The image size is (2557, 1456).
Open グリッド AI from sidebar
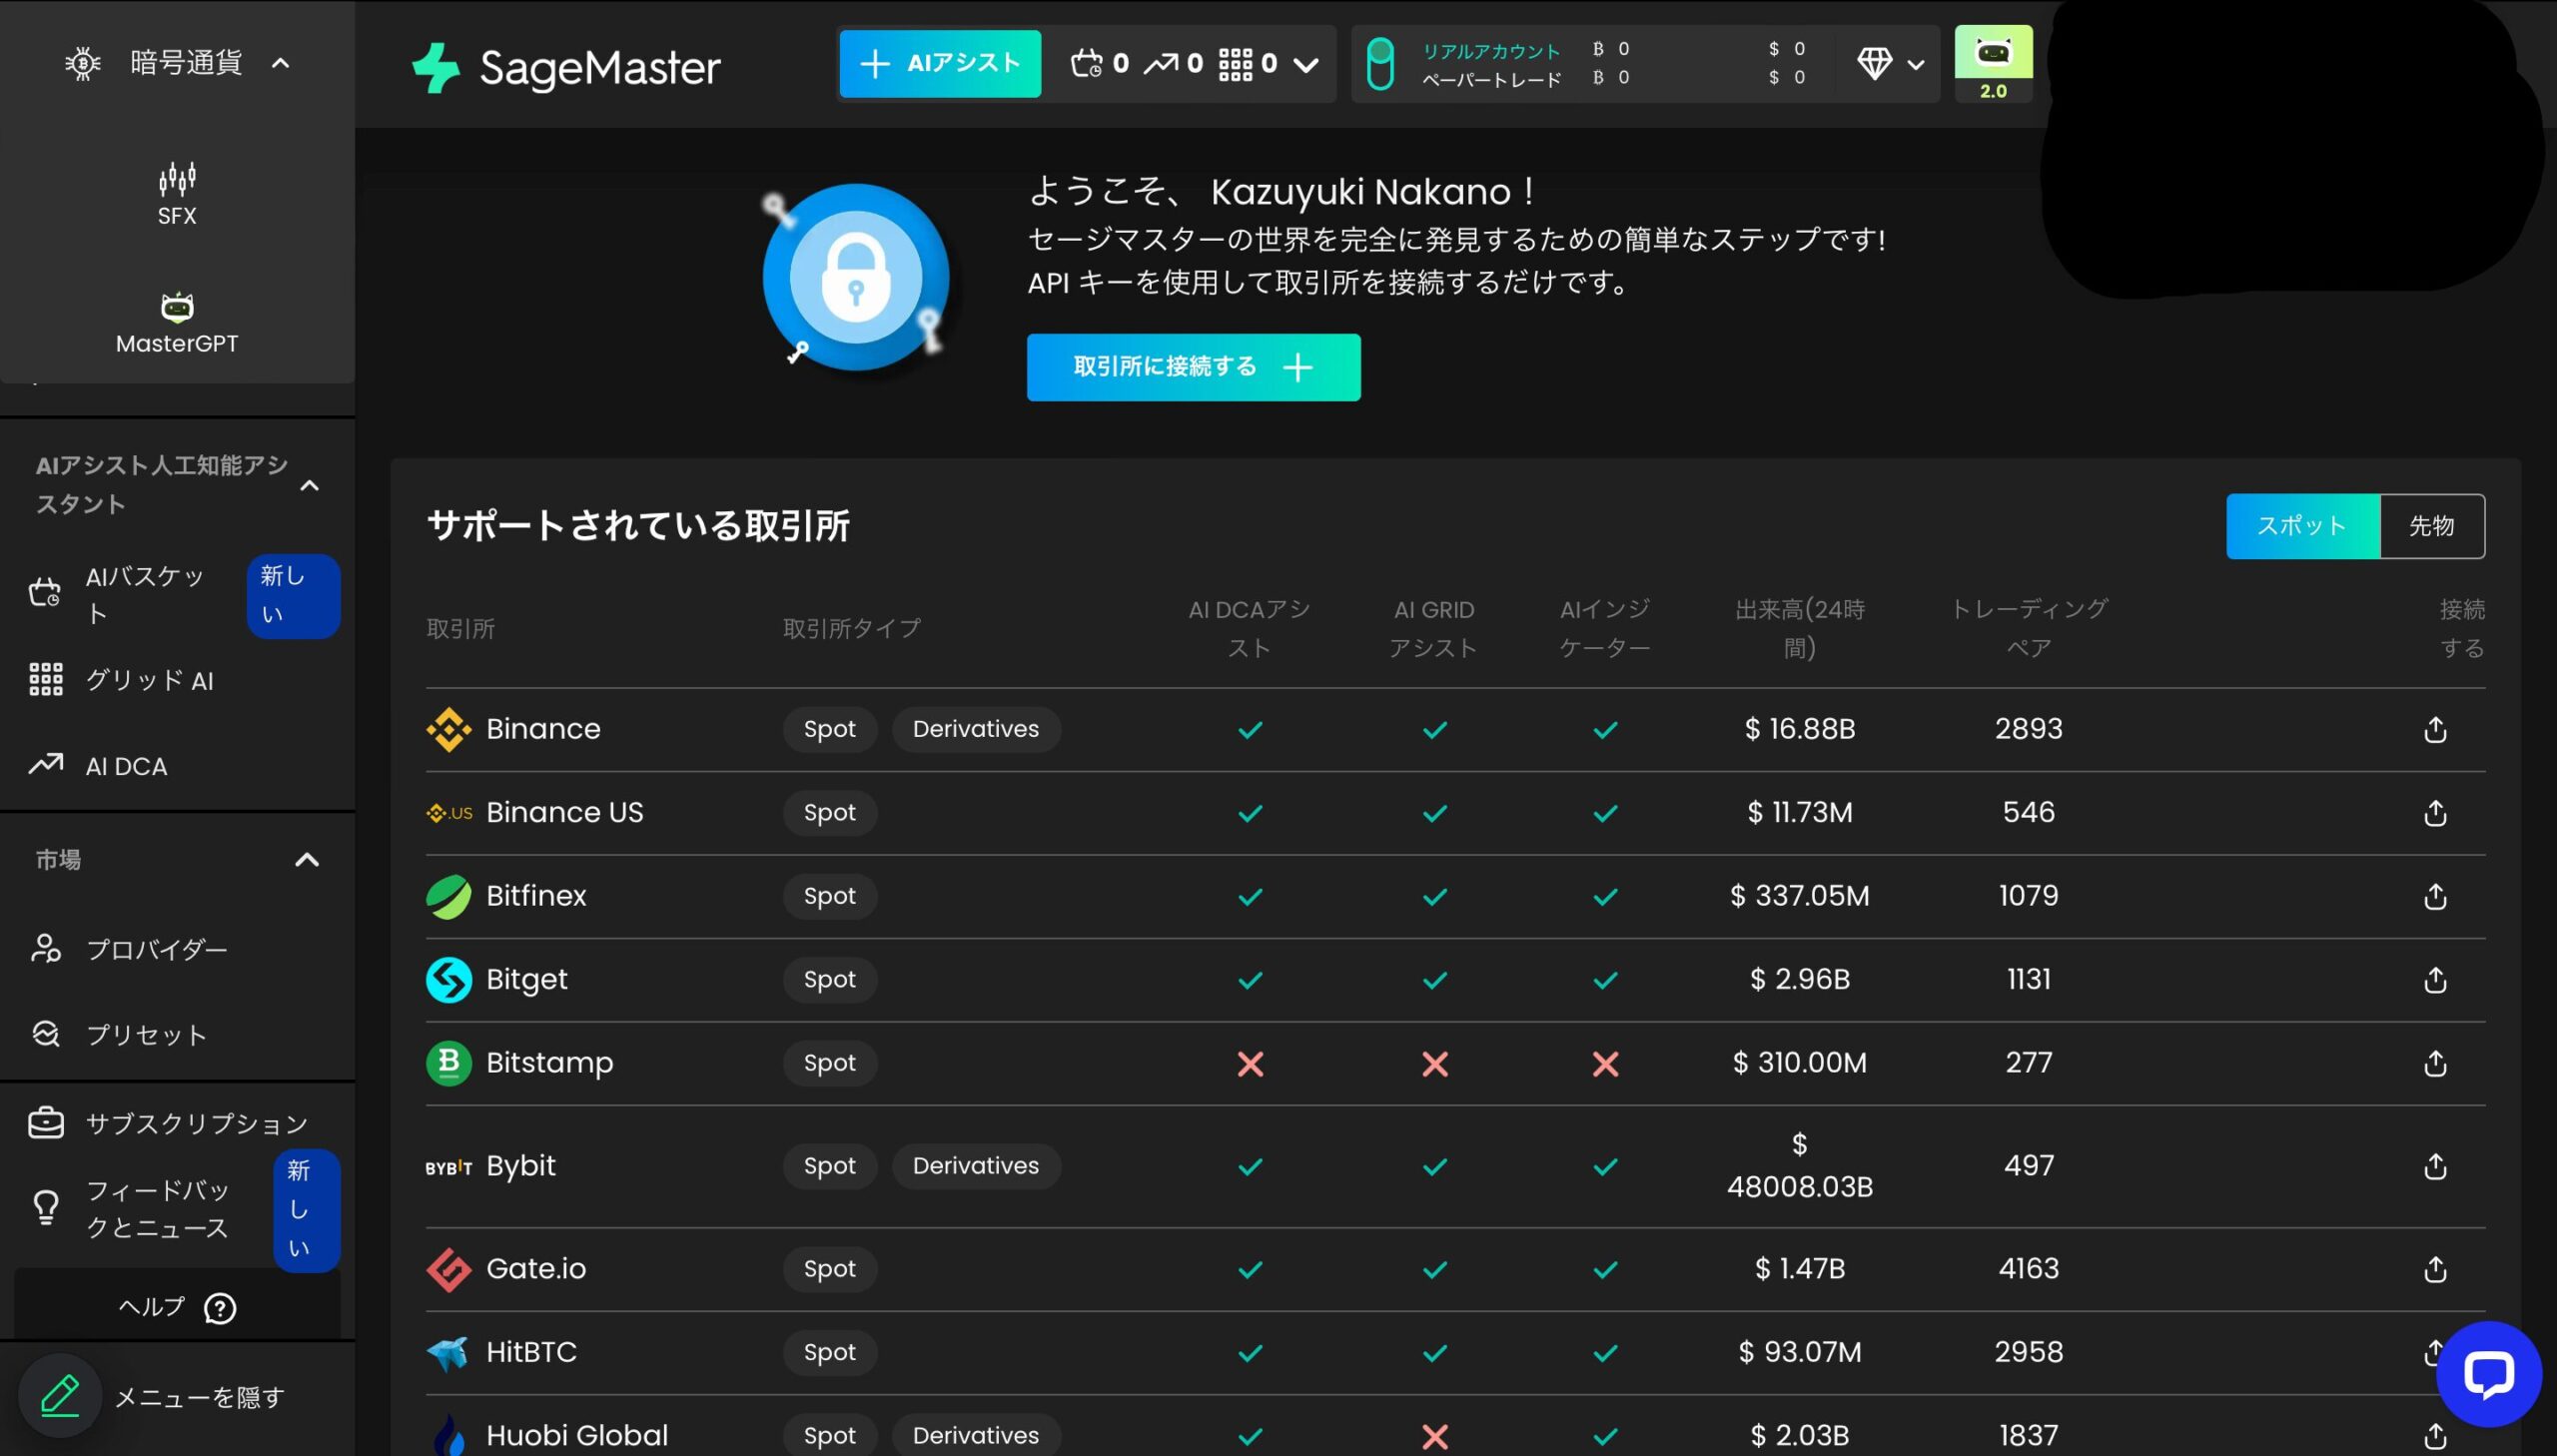[148, 681]
